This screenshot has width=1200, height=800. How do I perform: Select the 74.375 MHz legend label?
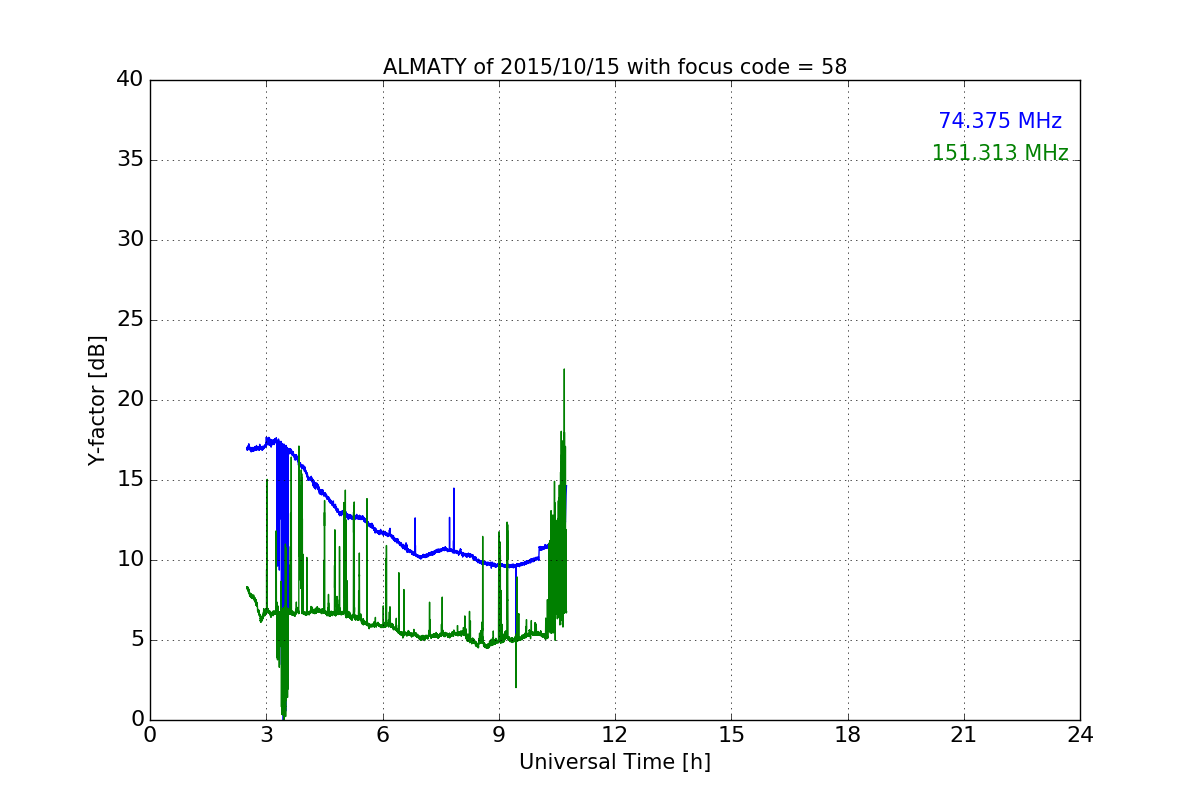point(1000,121)
